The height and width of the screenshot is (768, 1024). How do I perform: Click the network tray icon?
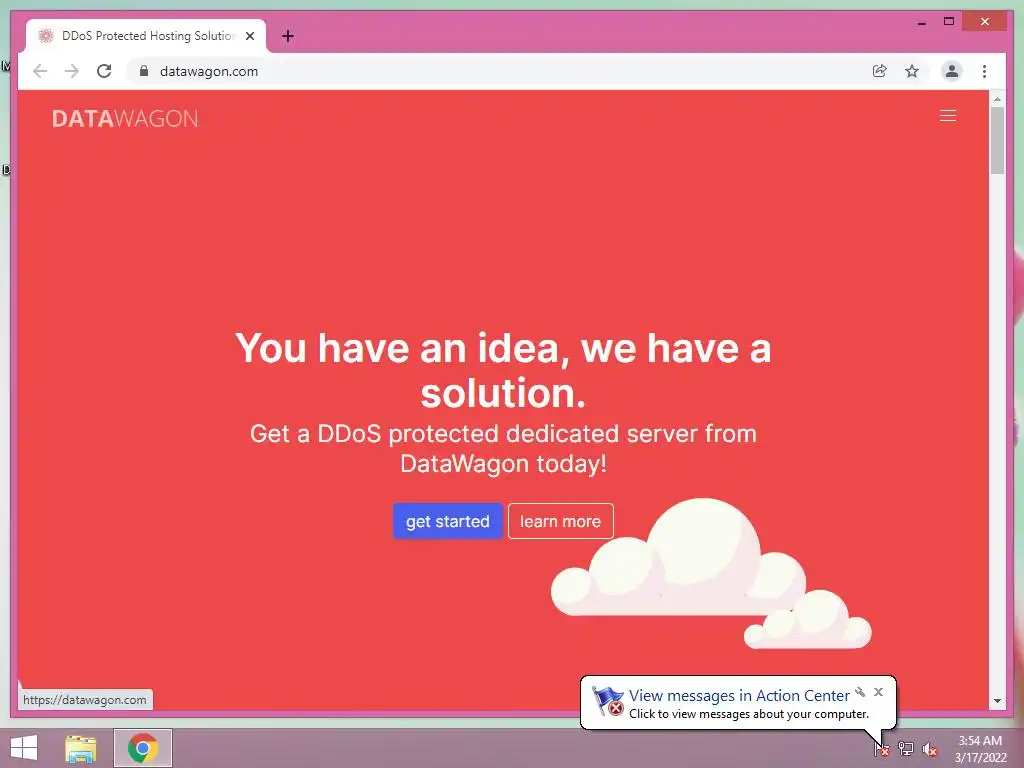click(906, 749)
